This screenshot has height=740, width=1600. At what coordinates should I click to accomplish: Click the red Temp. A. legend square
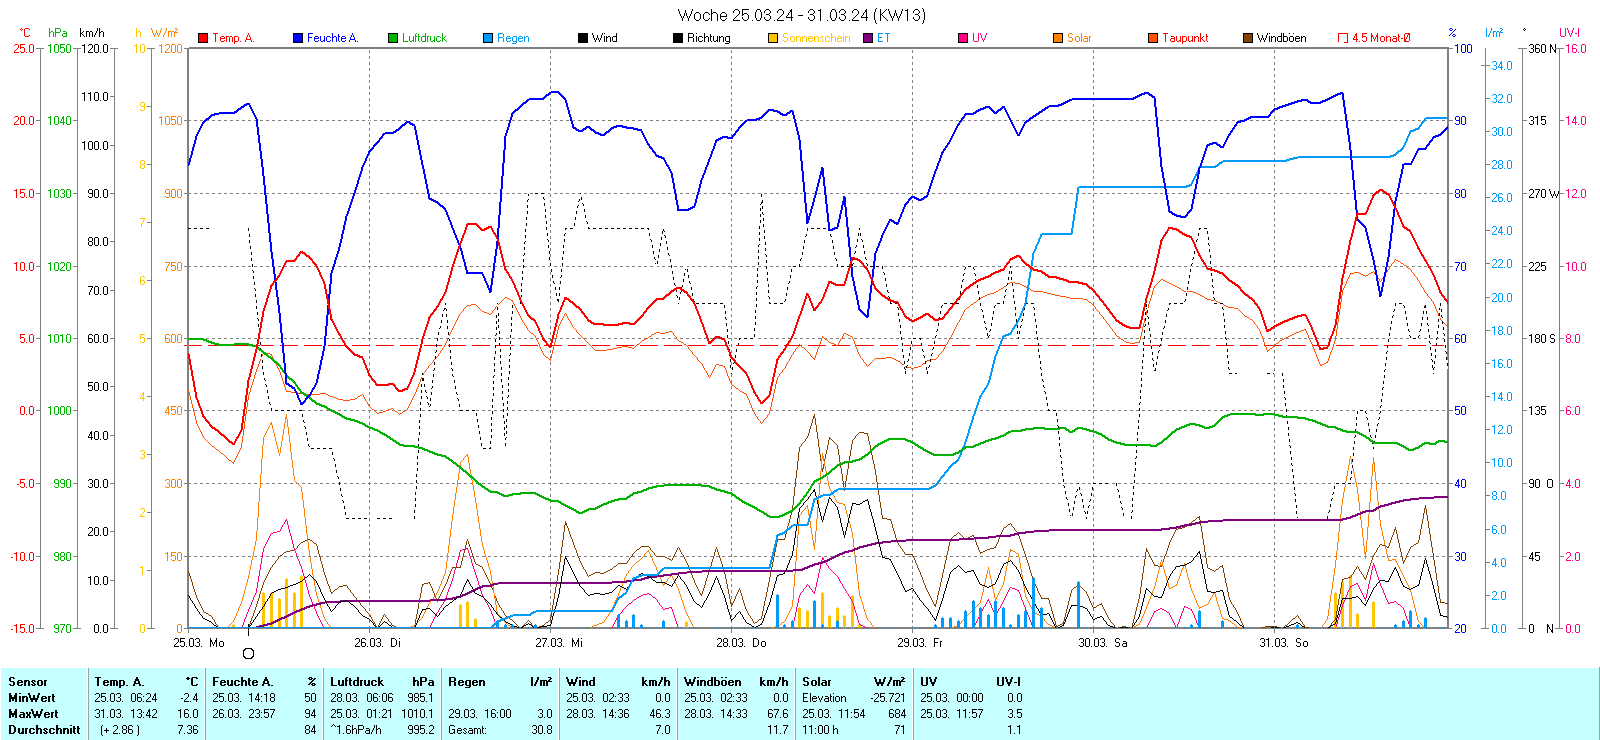[203, 38]
